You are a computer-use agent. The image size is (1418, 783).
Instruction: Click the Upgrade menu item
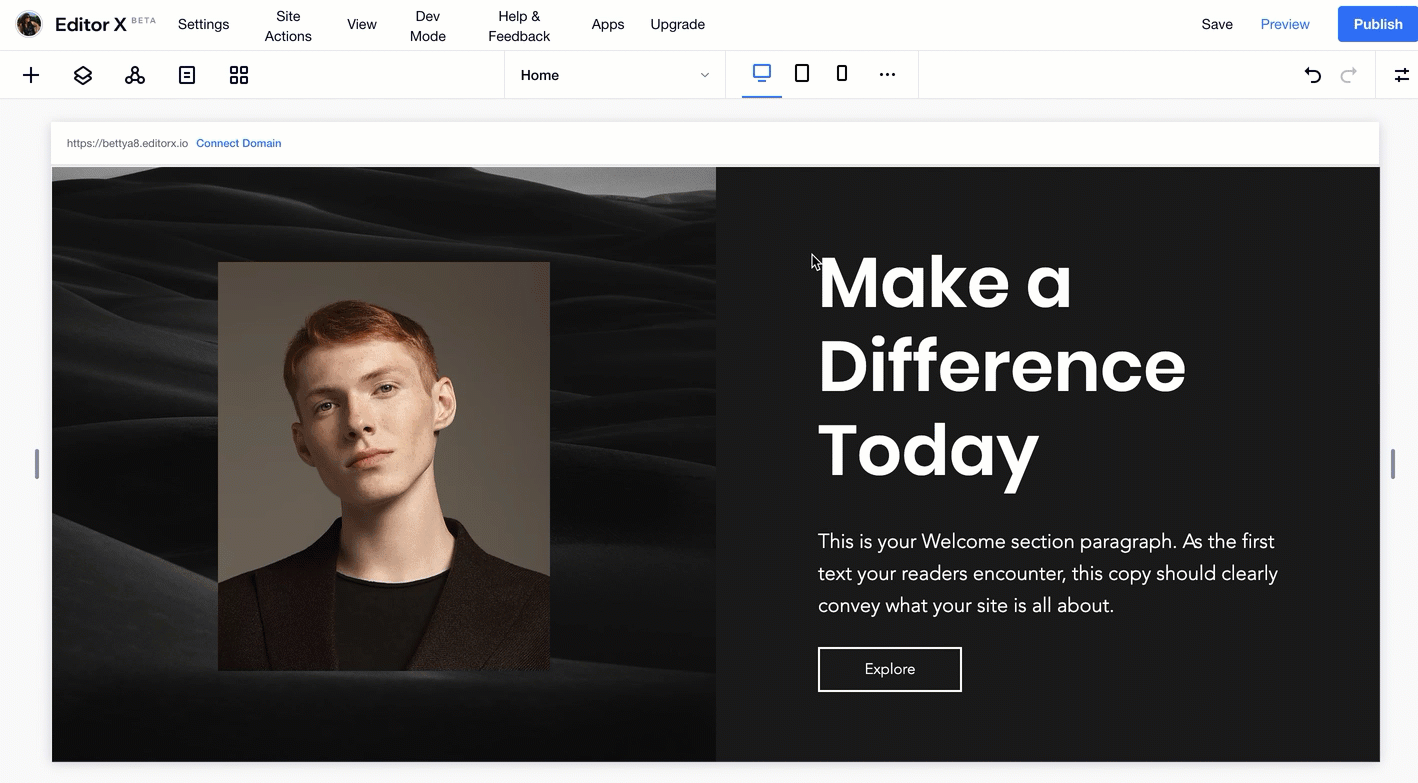678,24
